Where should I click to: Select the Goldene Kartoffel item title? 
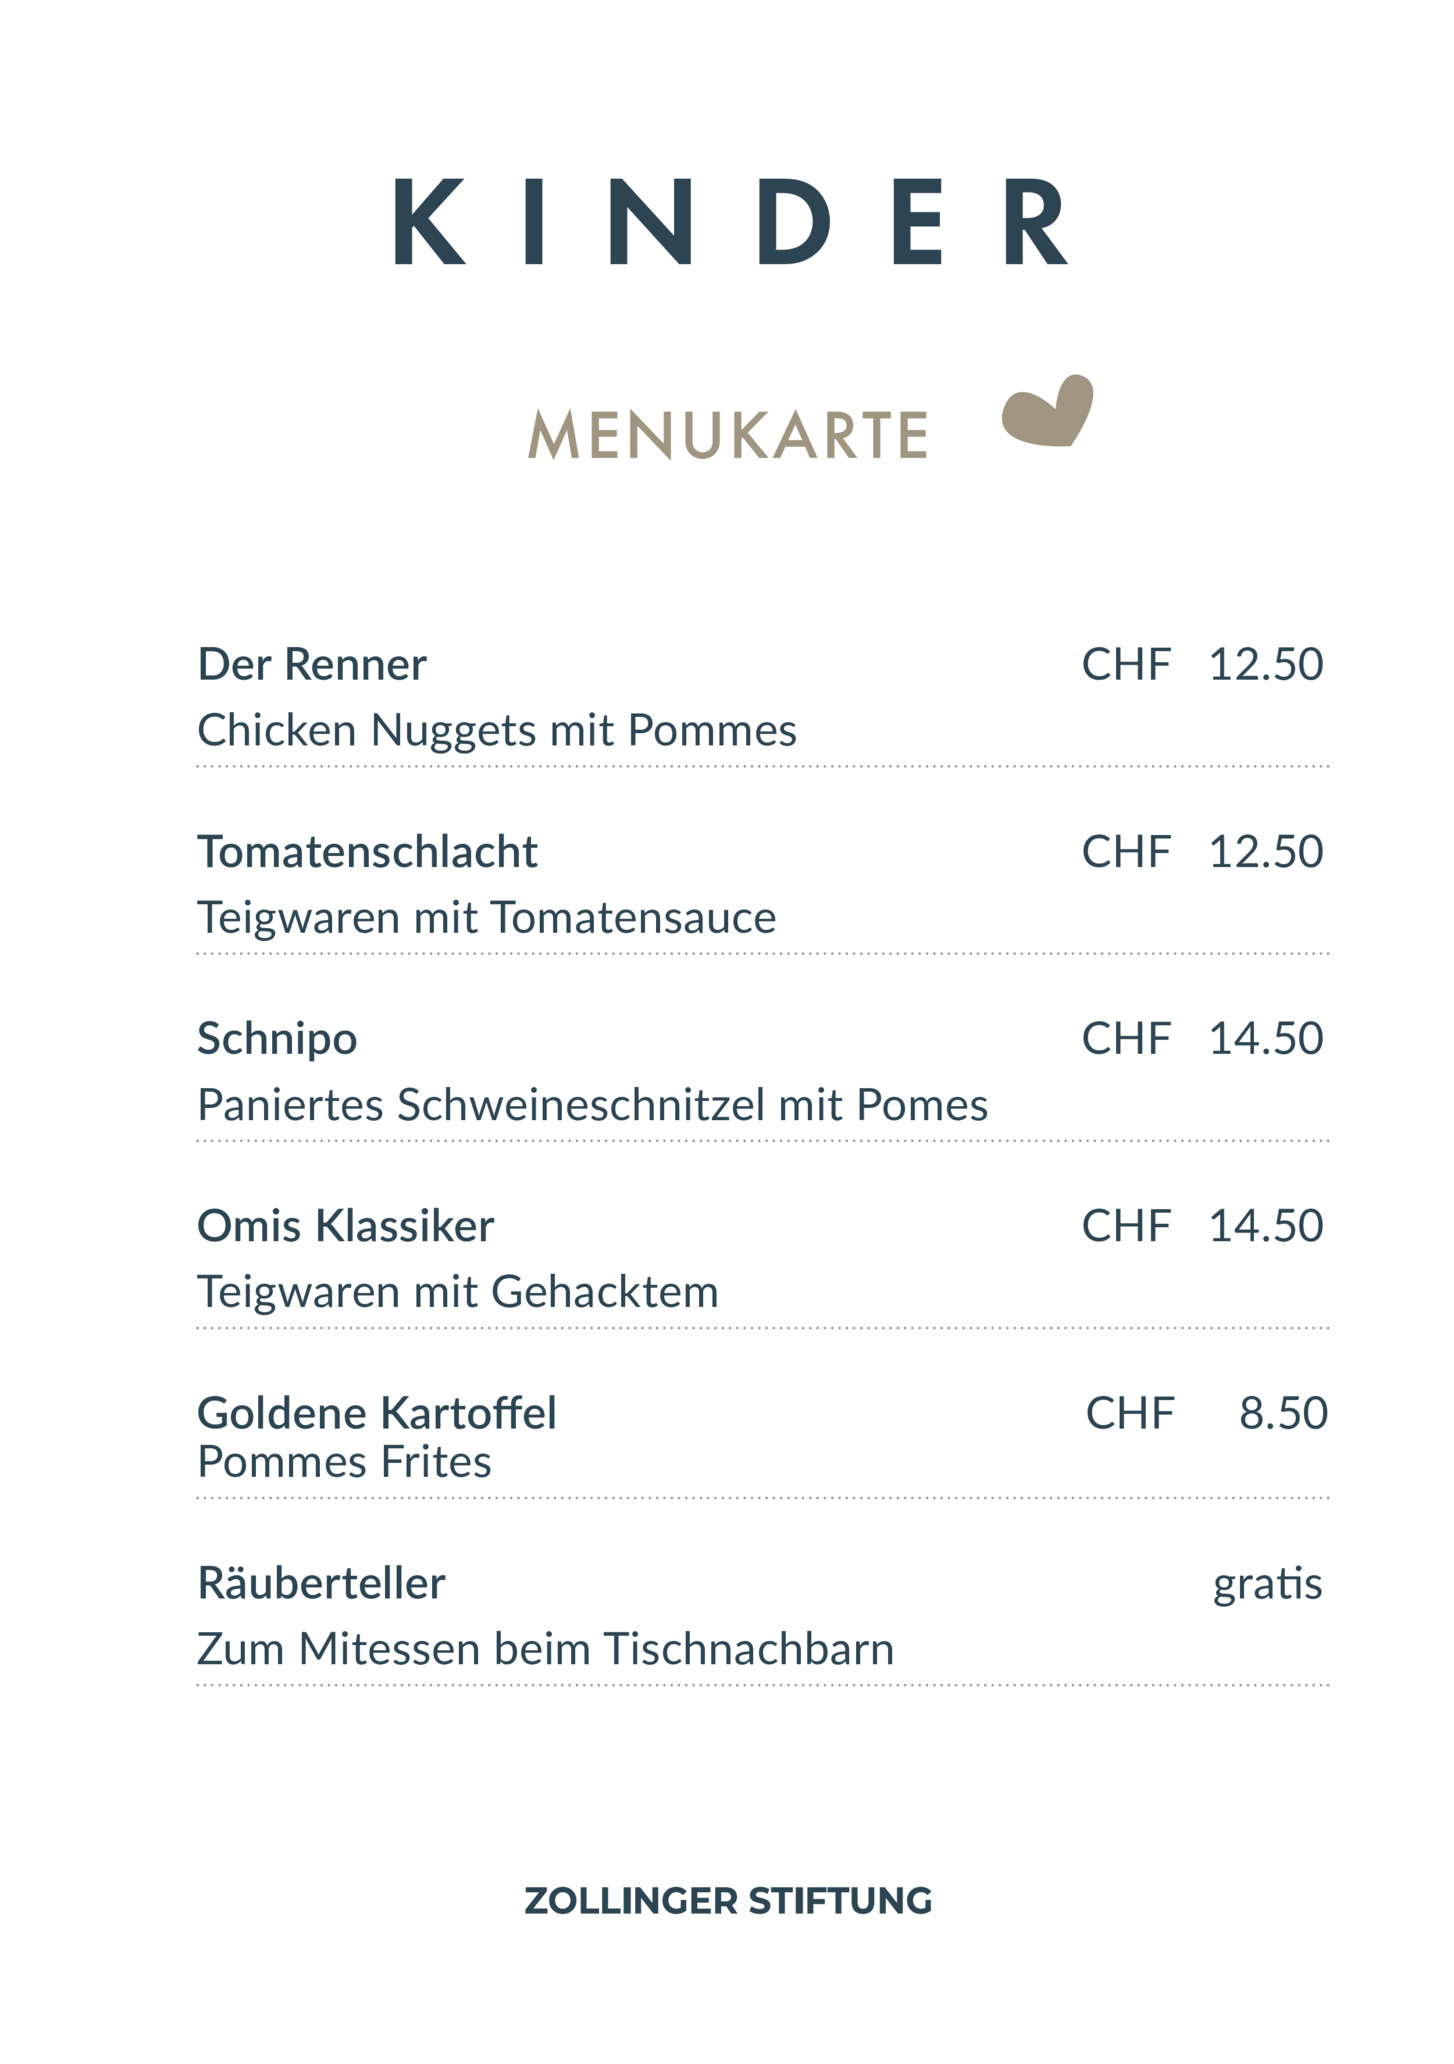pyautogui.click(x=376, y=1413)
